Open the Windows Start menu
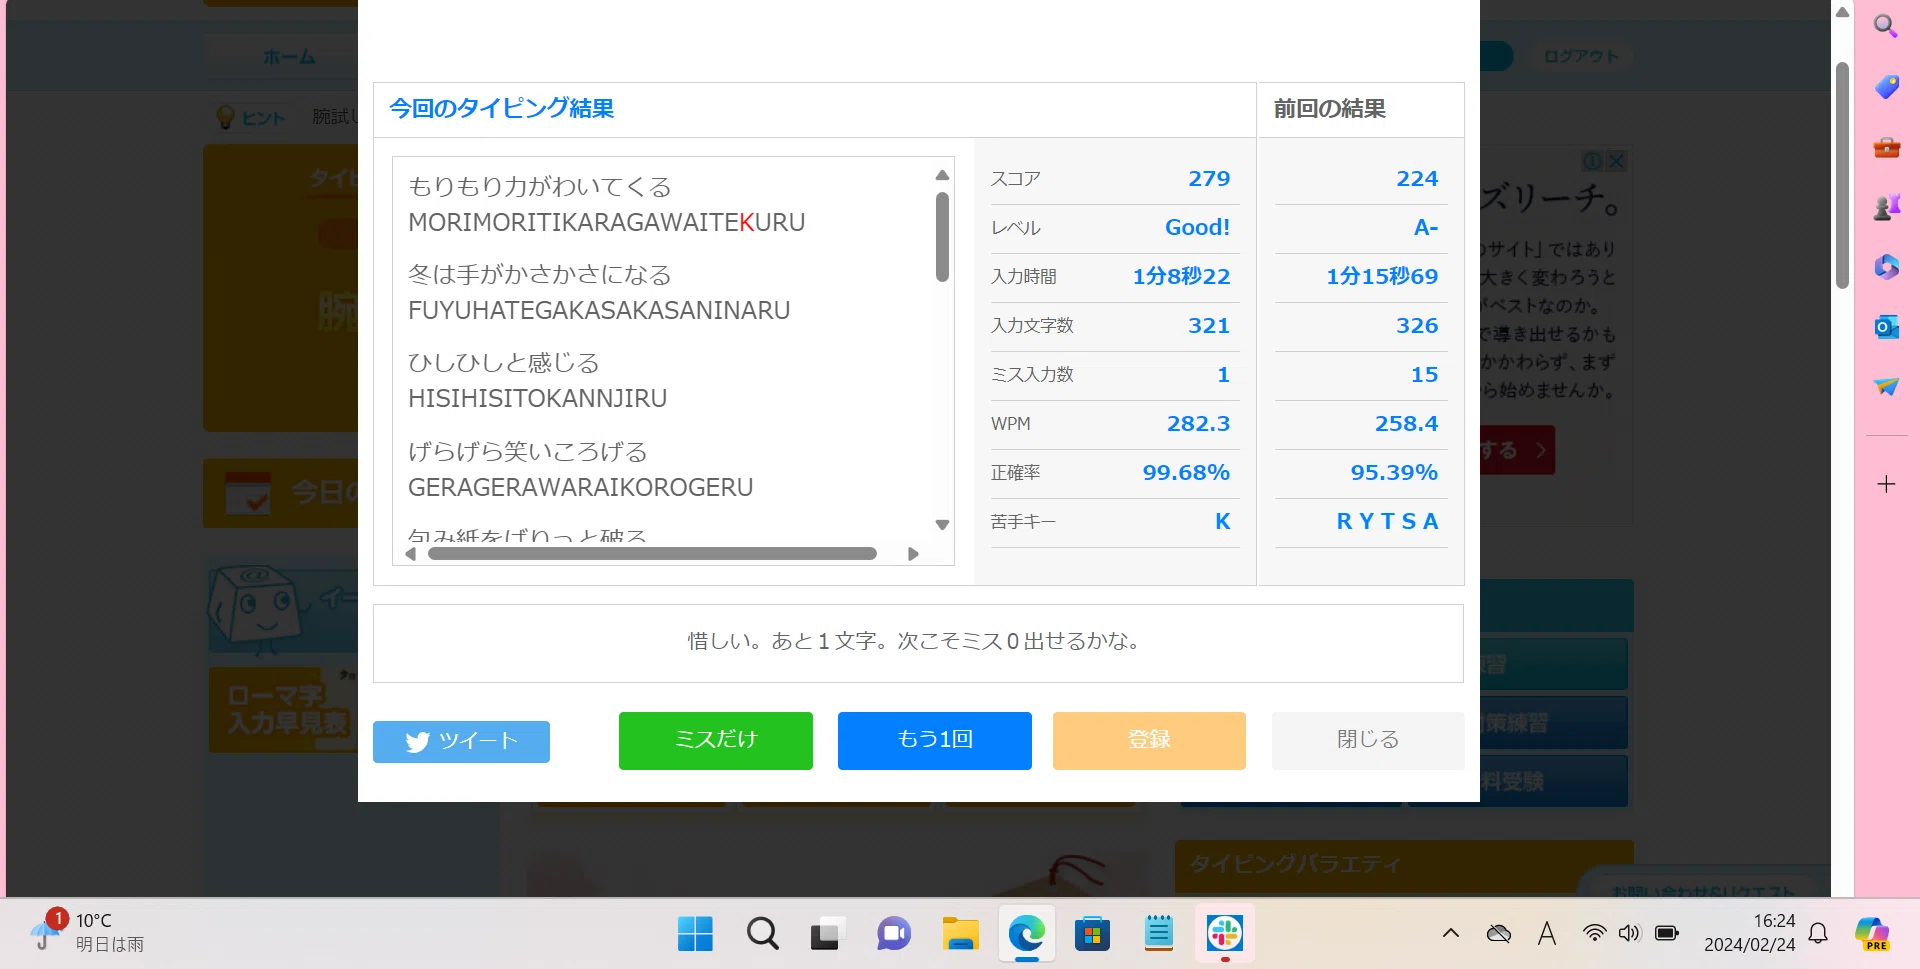The width and height of the screenshot is (1920, 969). [695, 934]
